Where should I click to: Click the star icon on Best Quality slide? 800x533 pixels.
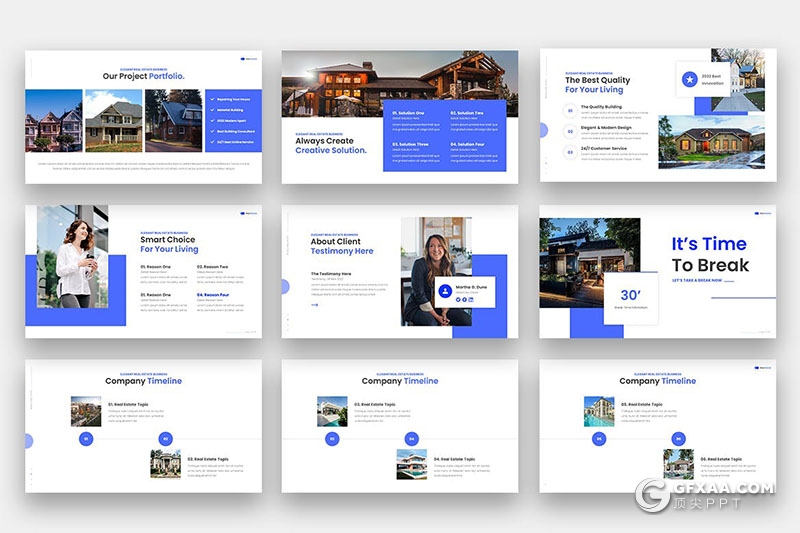688,79
